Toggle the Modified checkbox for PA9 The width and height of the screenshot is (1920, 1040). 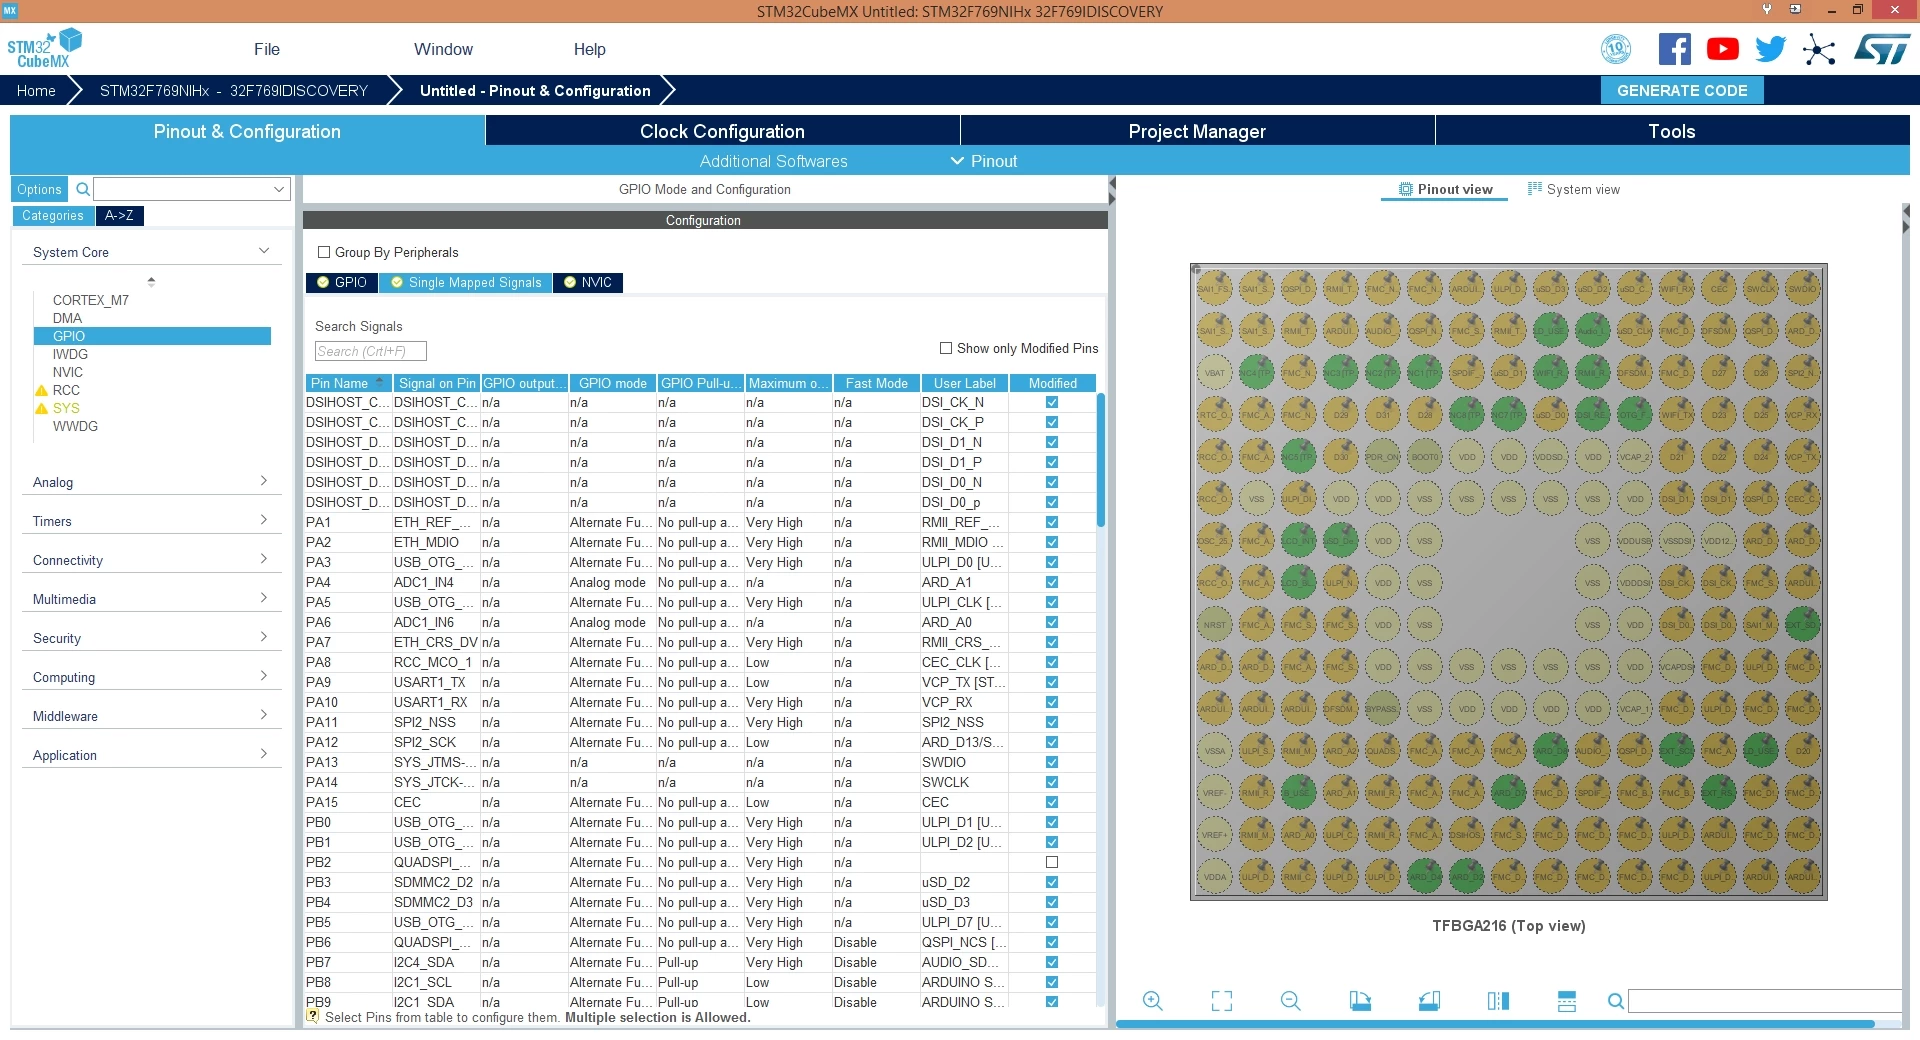click(1052, 682)
